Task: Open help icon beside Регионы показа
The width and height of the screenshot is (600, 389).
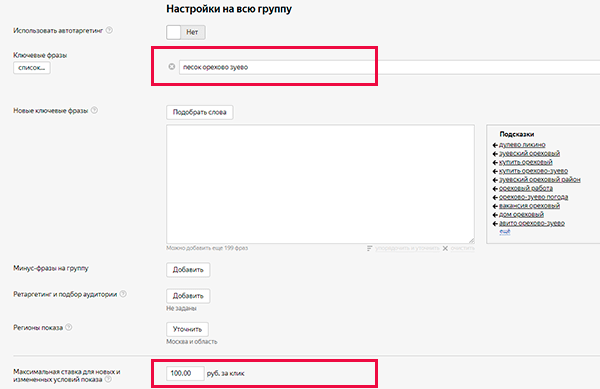Action: click(68, 327)
